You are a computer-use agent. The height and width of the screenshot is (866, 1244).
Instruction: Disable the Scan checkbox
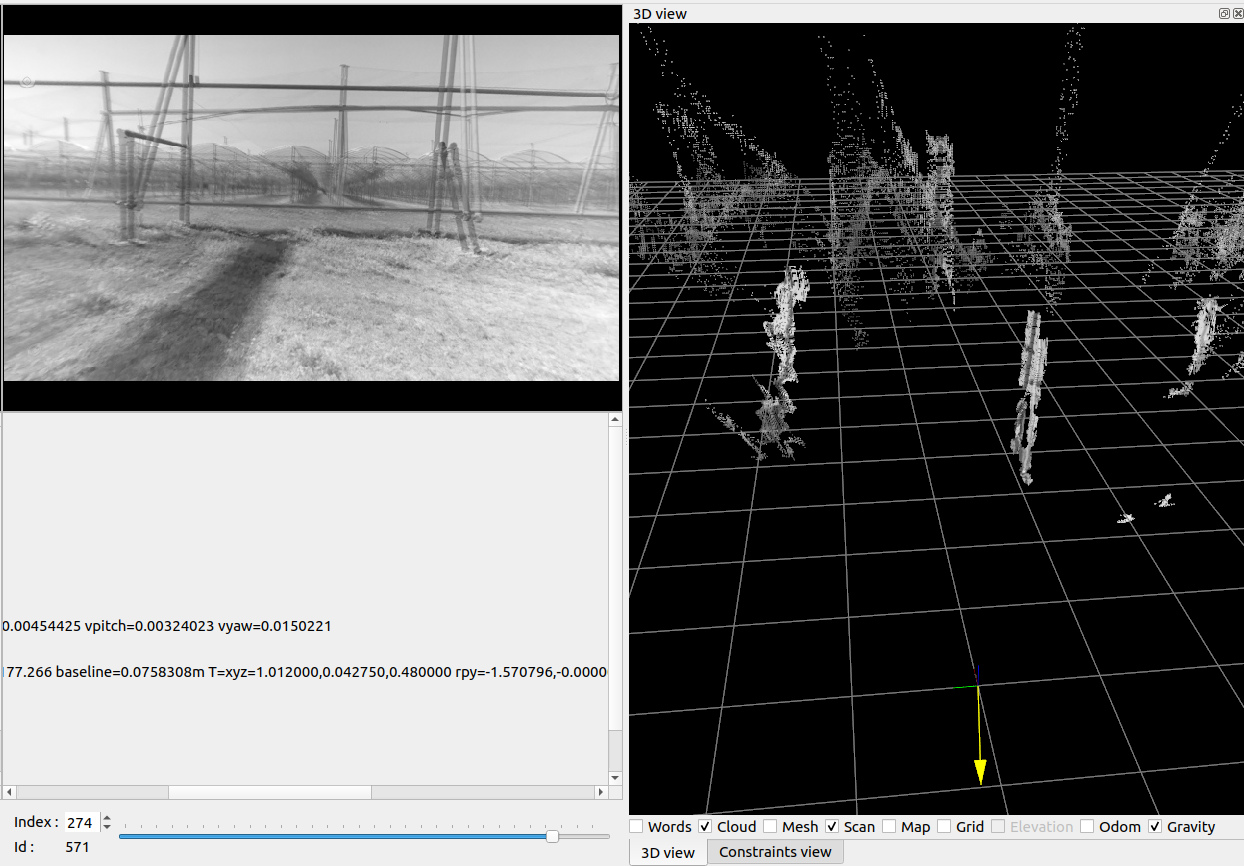tap(832, 826)
